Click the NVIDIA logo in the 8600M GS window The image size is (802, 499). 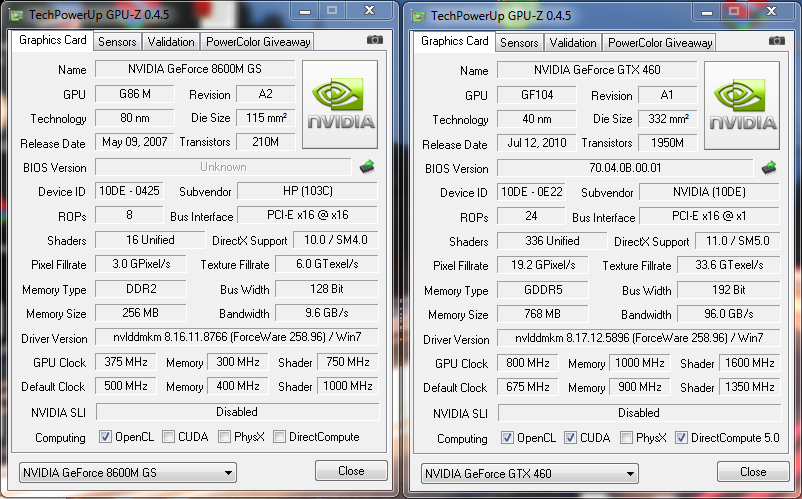340,104
